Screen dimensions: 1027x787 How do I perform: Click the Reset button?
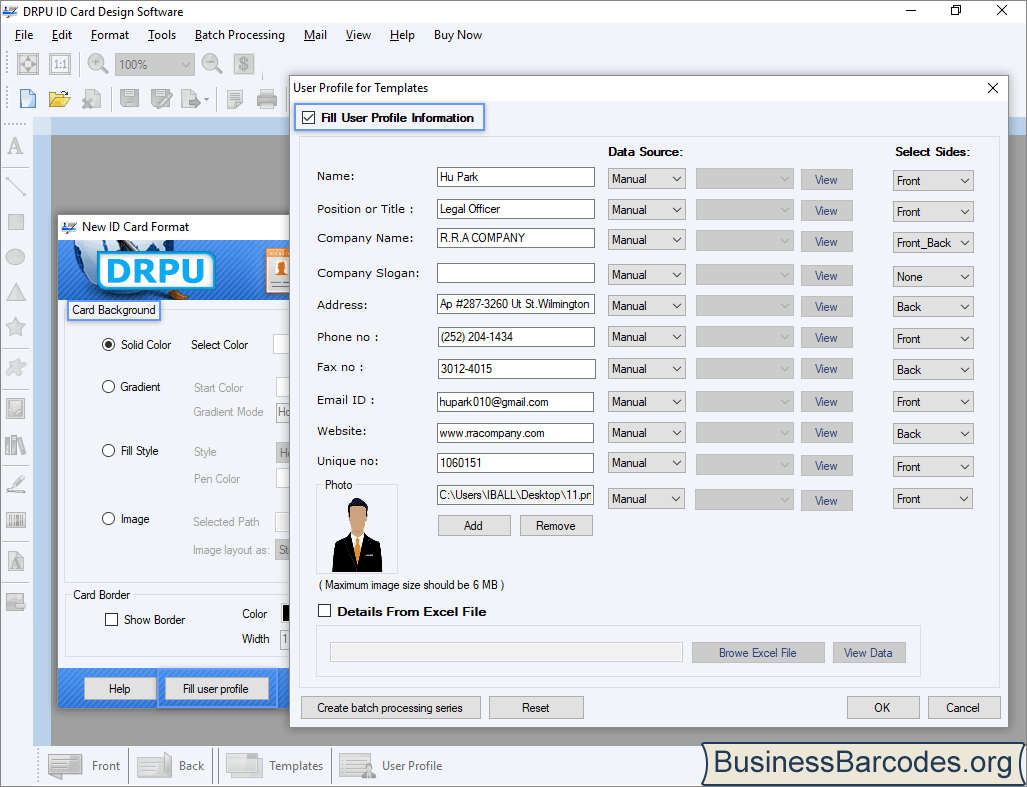click(x=536, y=708)
